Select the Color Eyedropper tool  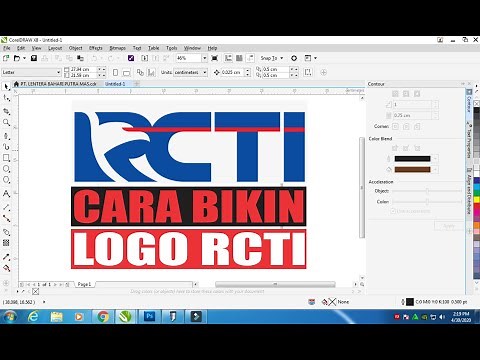pyautogui.click(x=6, y=257)
